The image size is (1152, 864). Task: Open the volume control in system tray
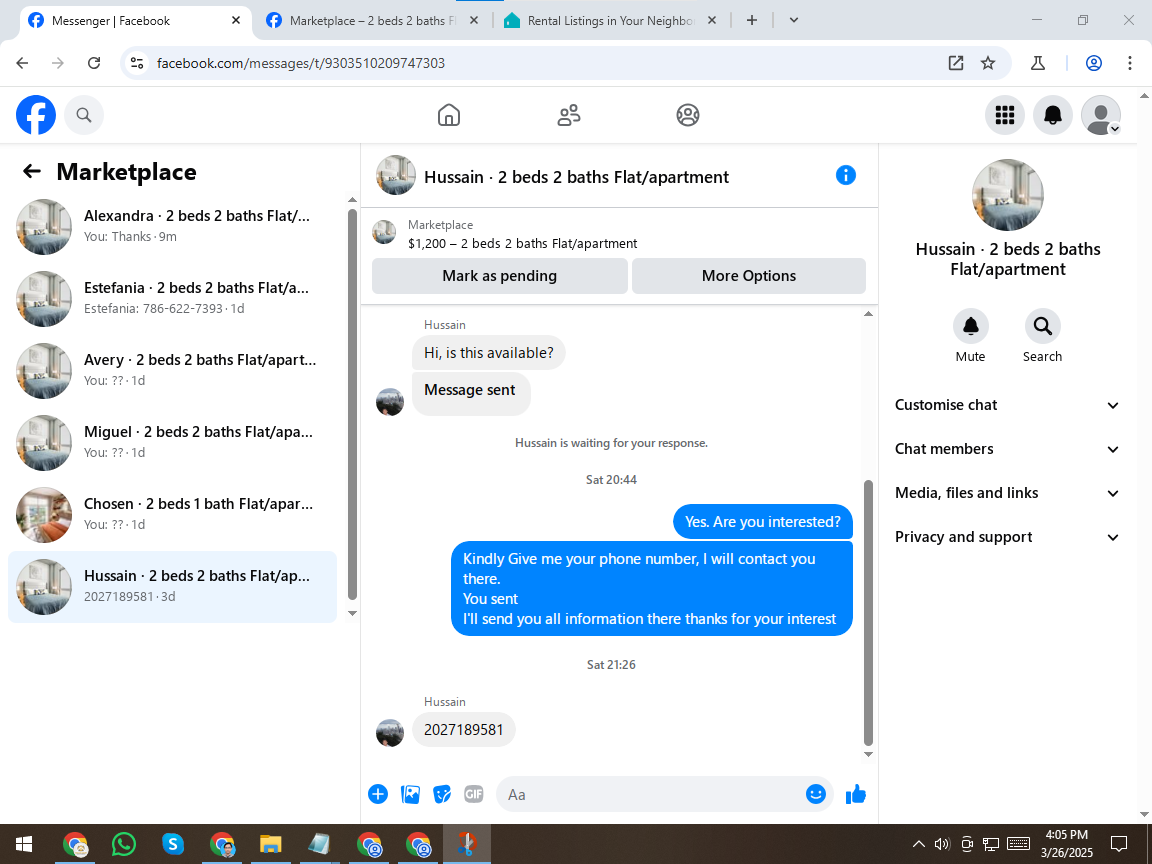(x=942, y=844)
